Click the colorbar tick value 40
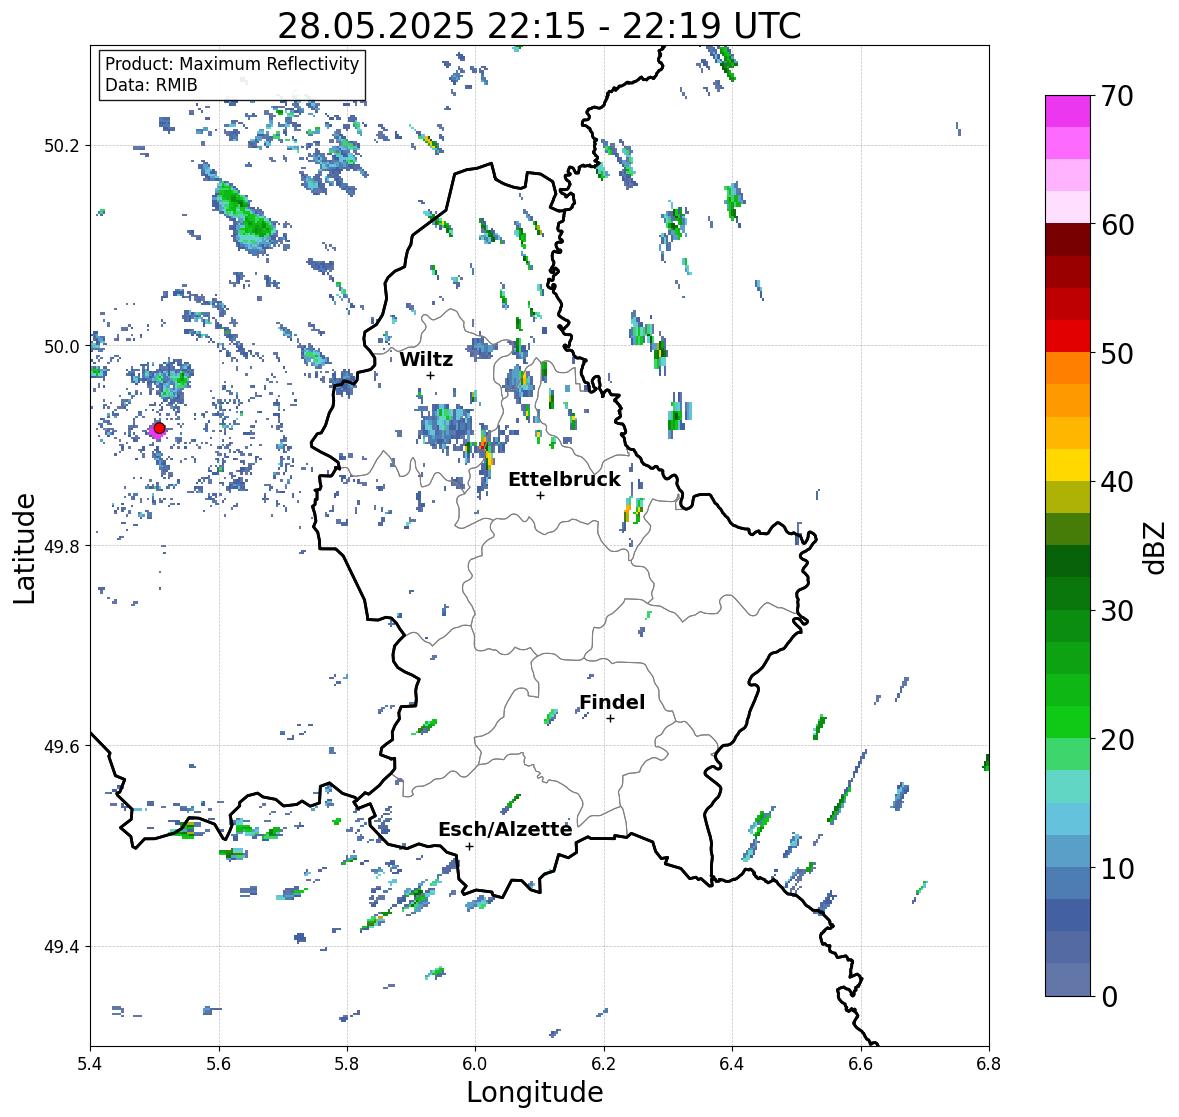 click(x=1117, y=482)
